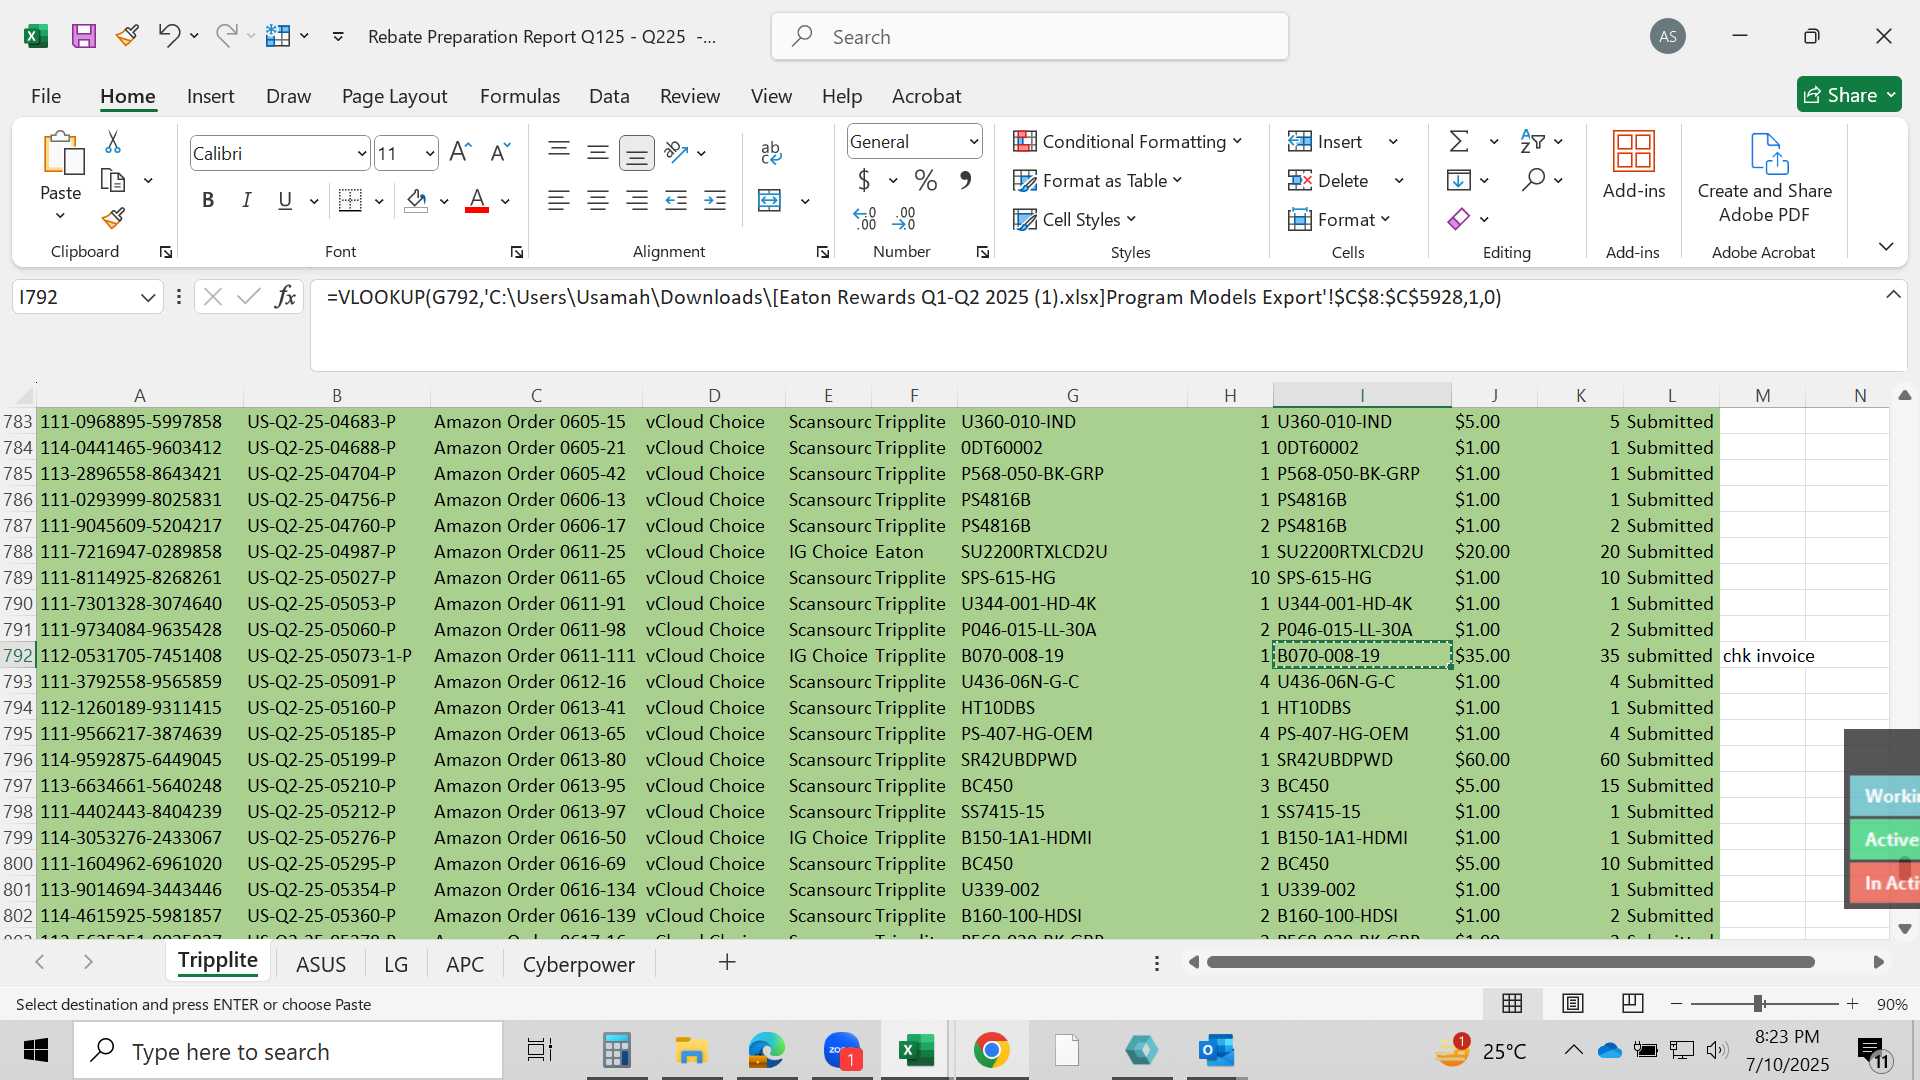Switch to the Data ribbon tab
1920x1080 pixels.
[609, 96]
